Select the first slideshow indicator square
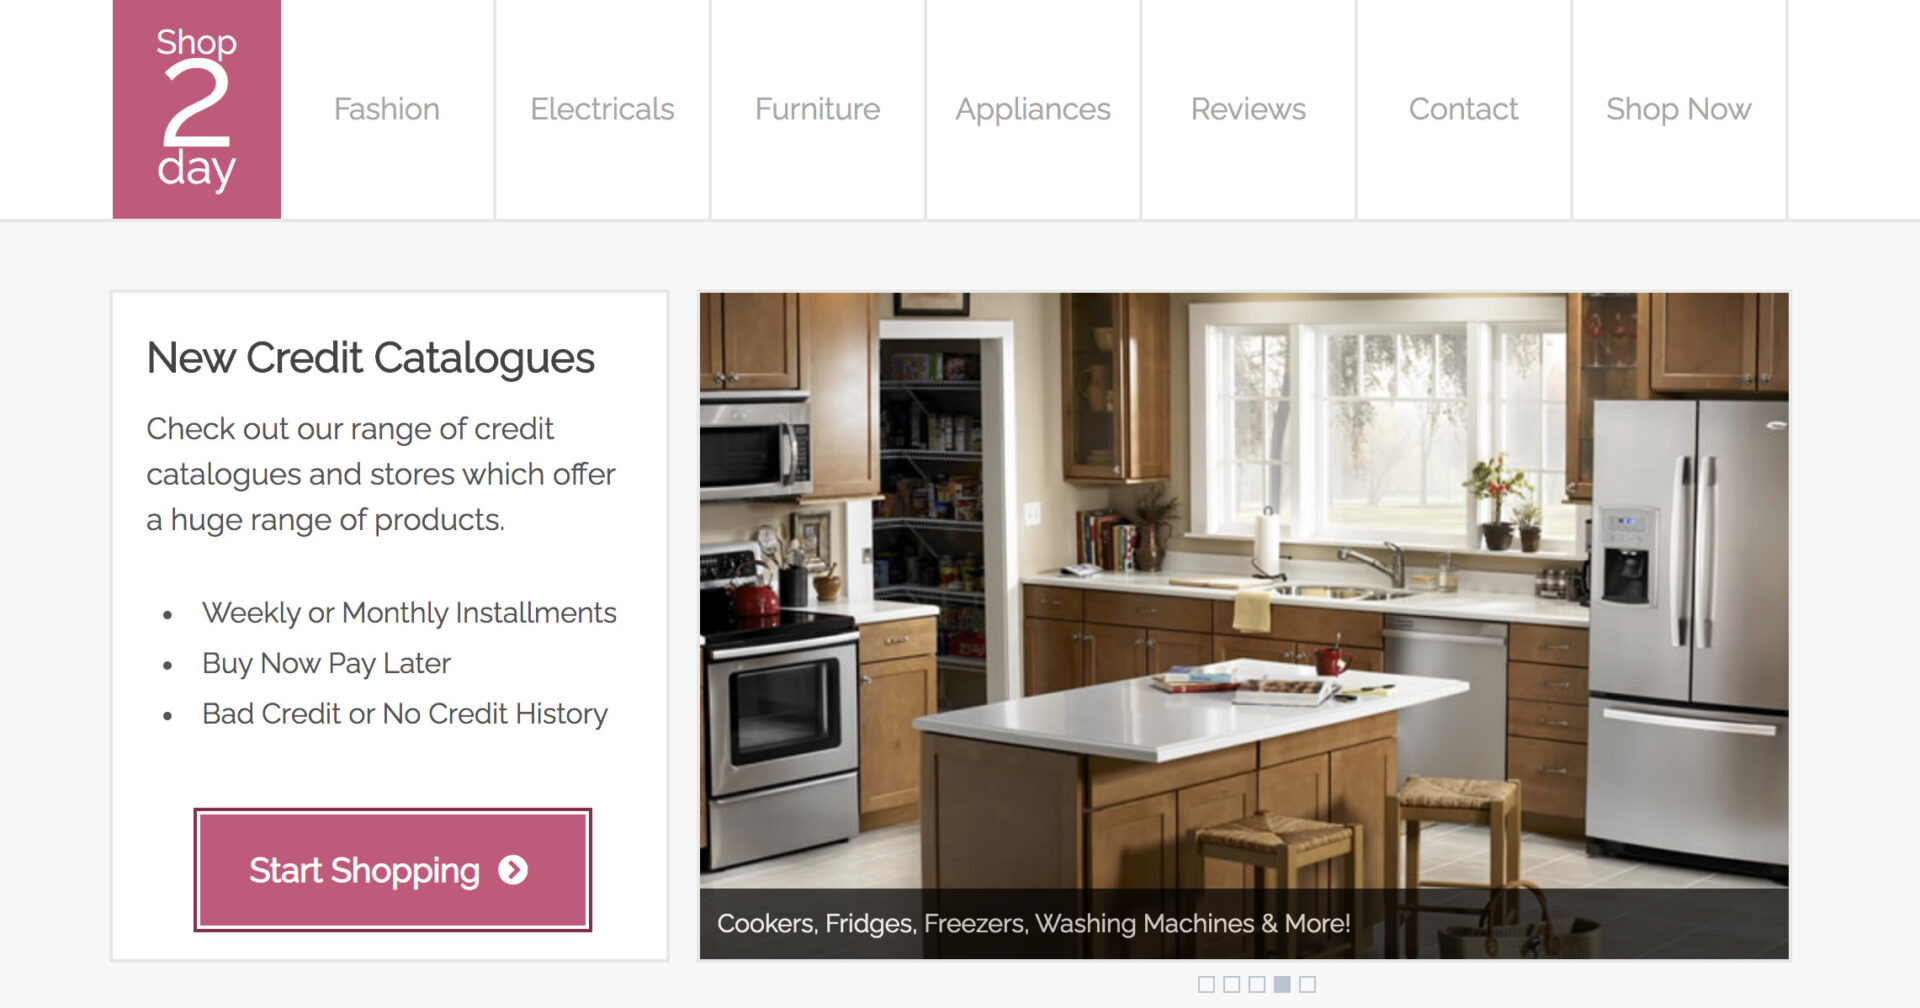Viewport: 1920px width, 1008px height. (x=1206, y=985)
